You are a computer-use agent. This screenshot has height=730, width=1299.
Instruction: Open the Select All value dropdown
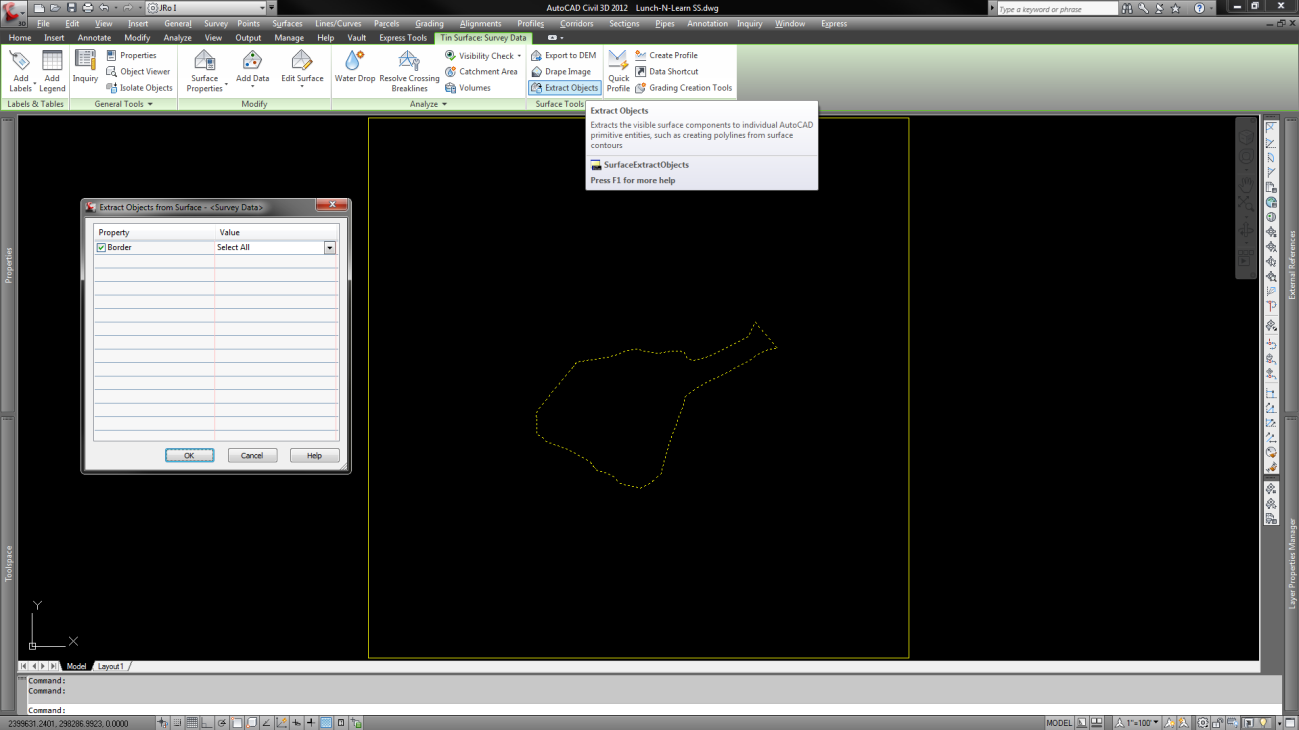(329, 247)
